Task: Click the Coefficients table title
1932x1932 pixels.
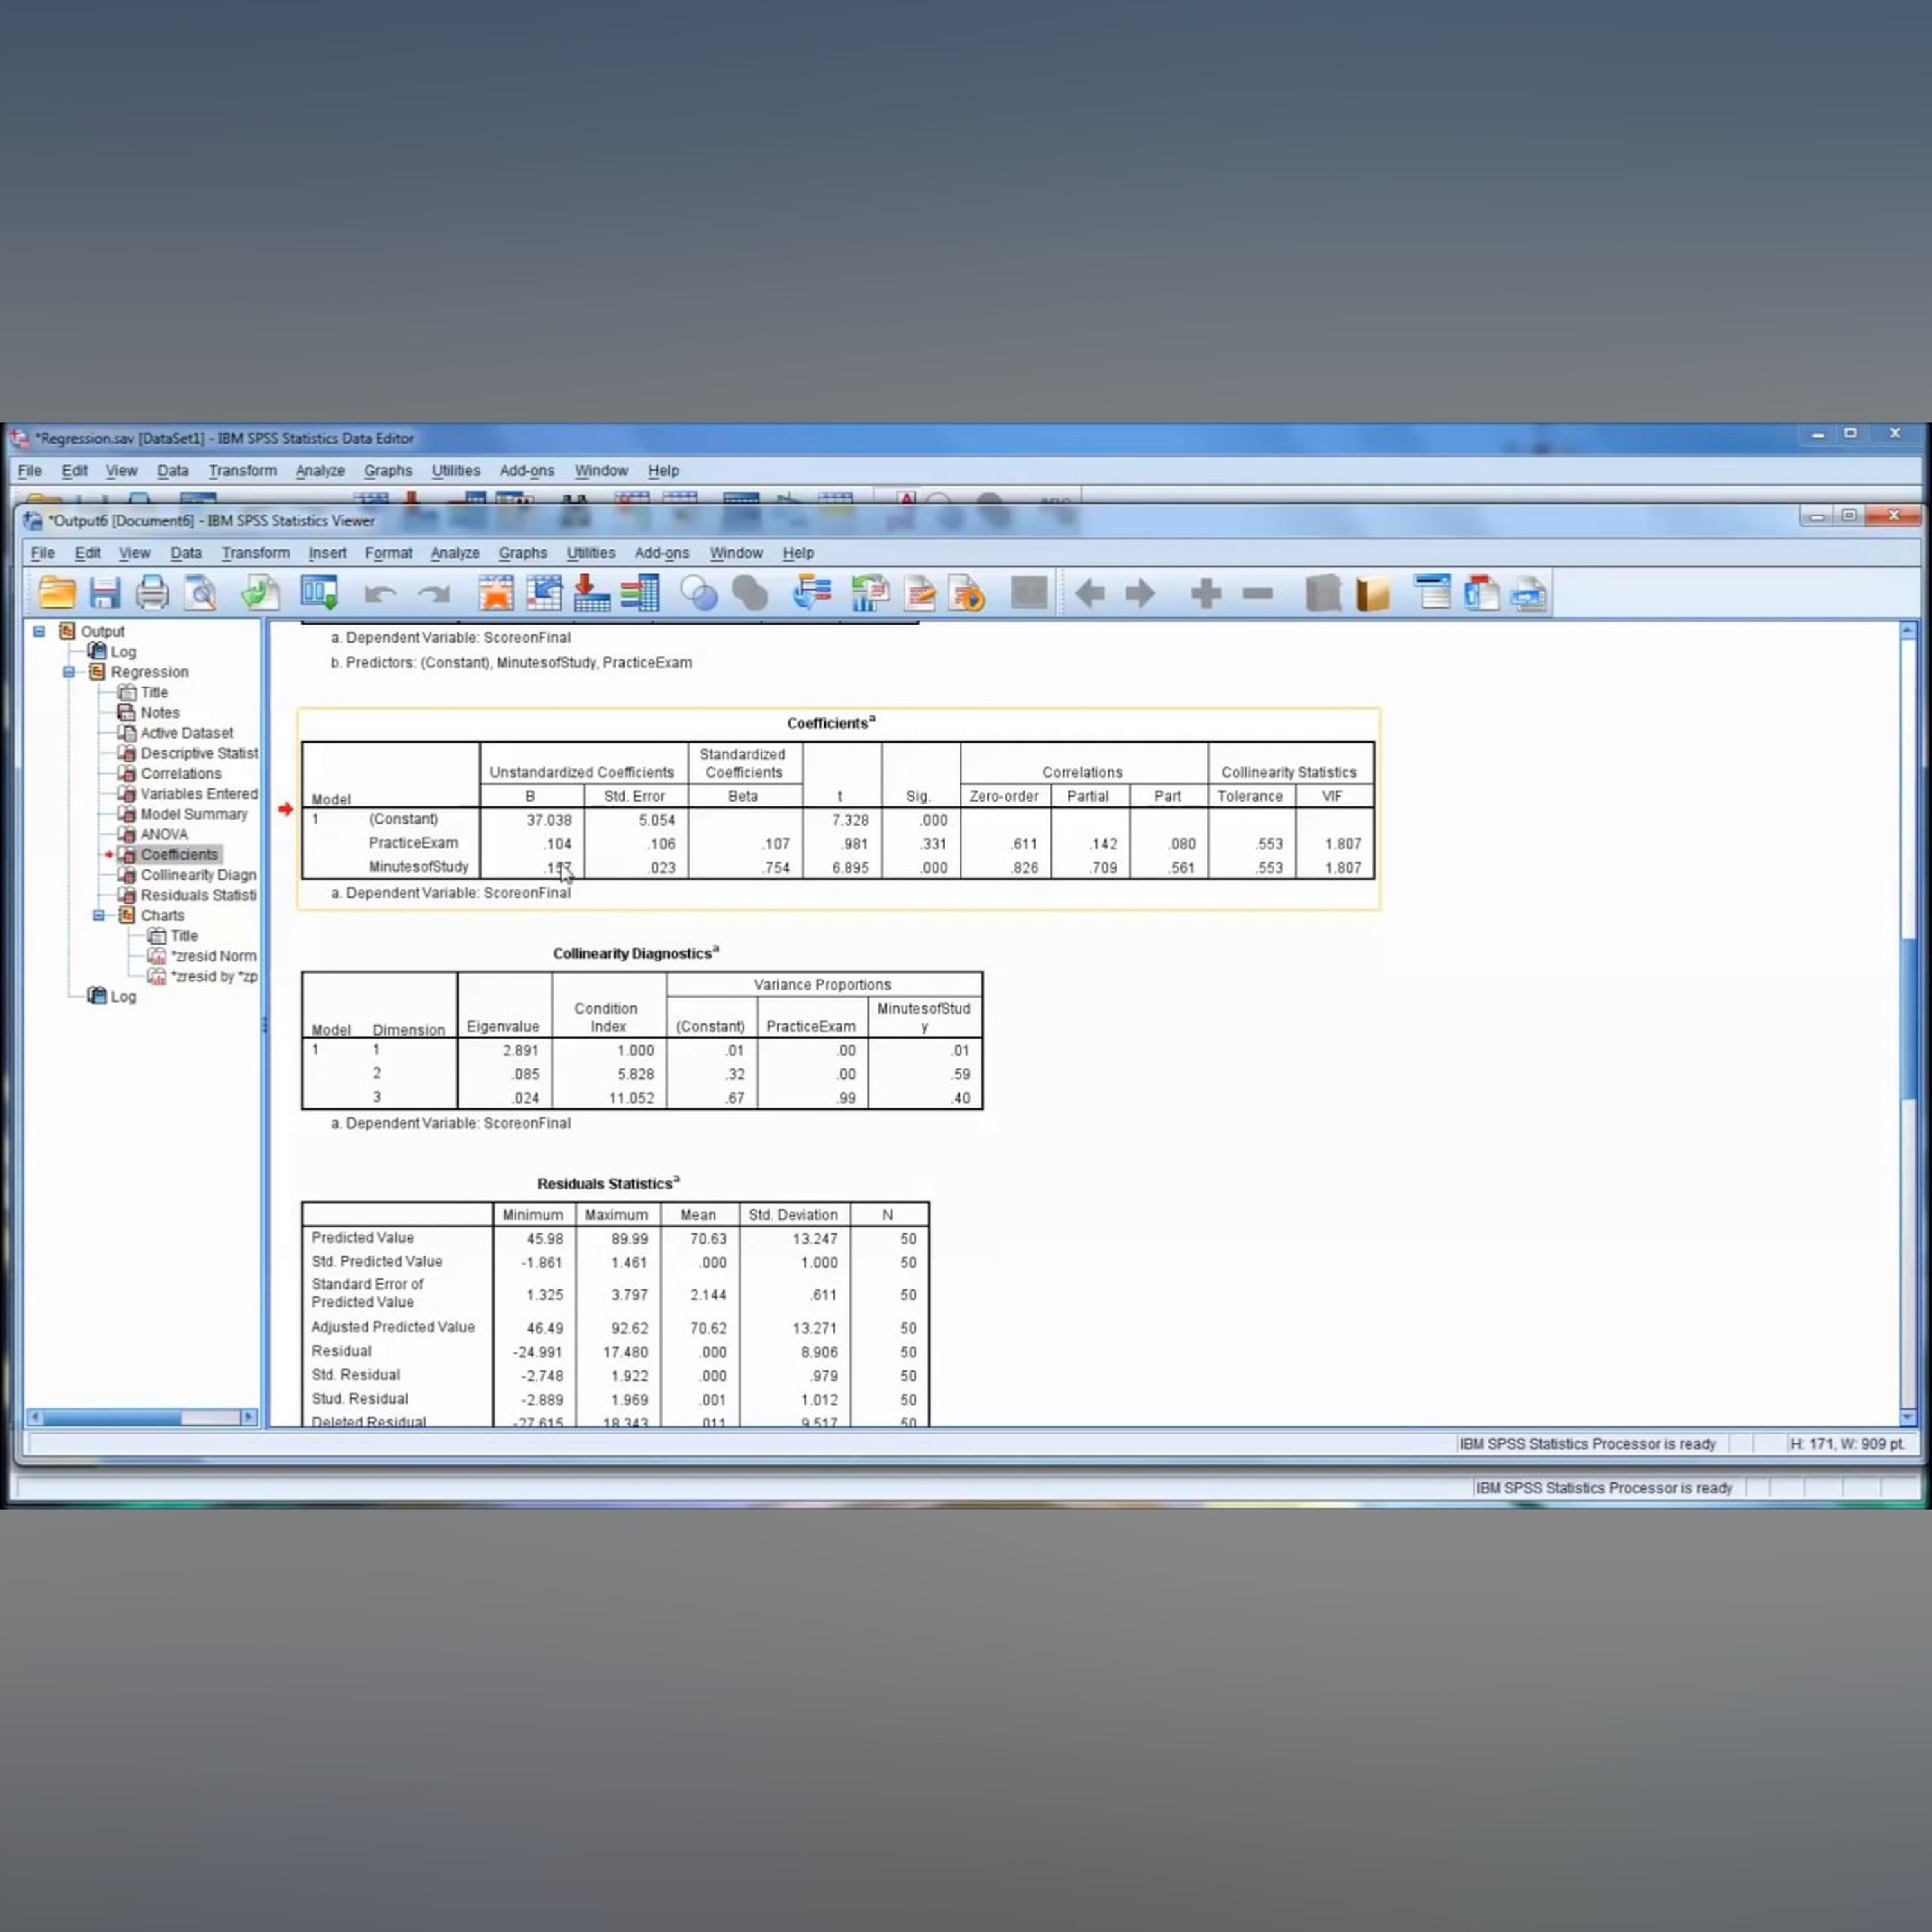Action: click(831, 723)
